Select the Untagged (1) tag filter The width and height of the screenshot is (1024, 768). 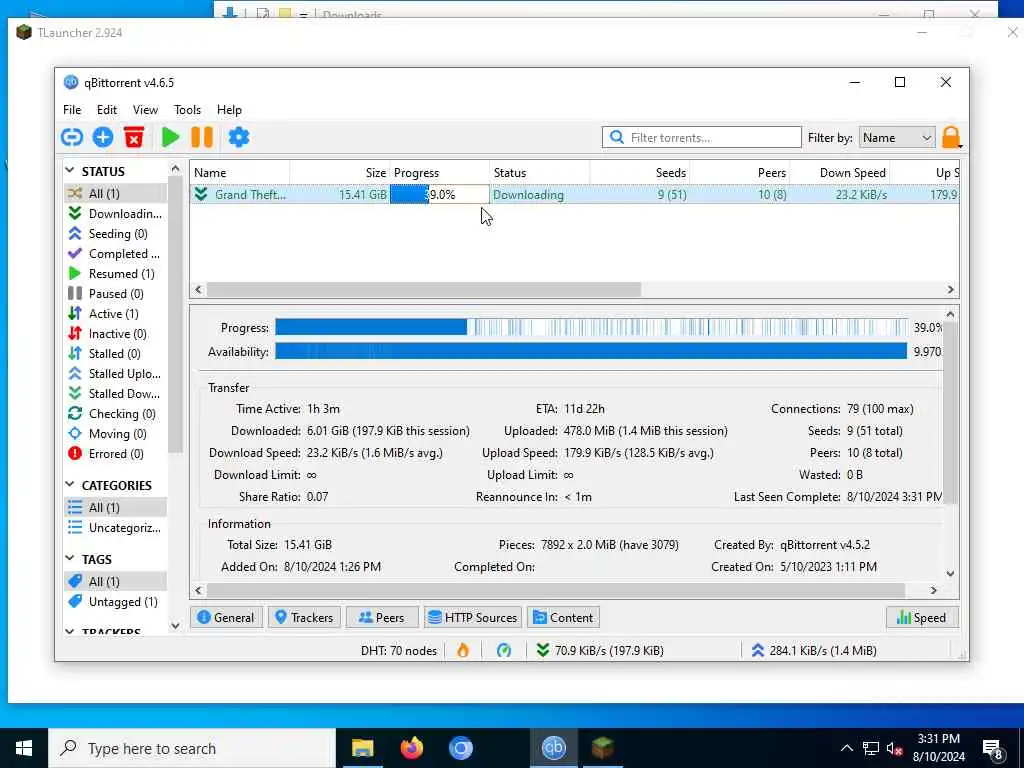point(116,601)
